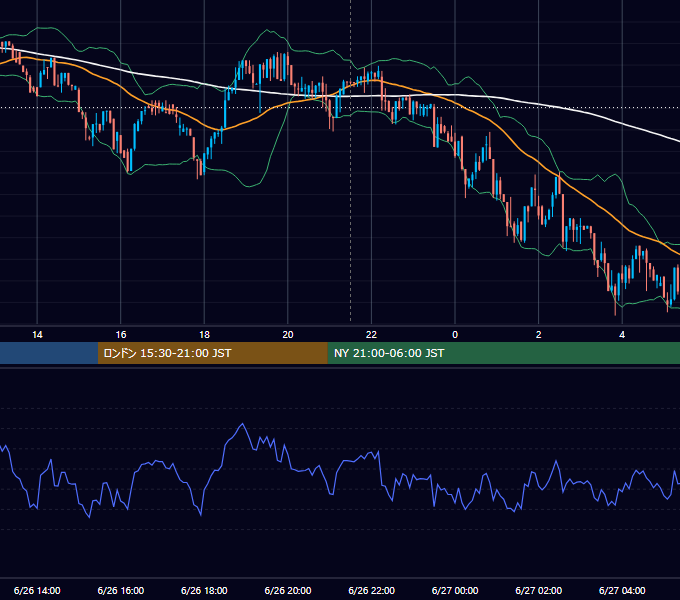Viewport: 680px width, 600px height.
Task: Click the 14 label on the price chart time axis
Action: pyautogui.click(x=37, y=335)
